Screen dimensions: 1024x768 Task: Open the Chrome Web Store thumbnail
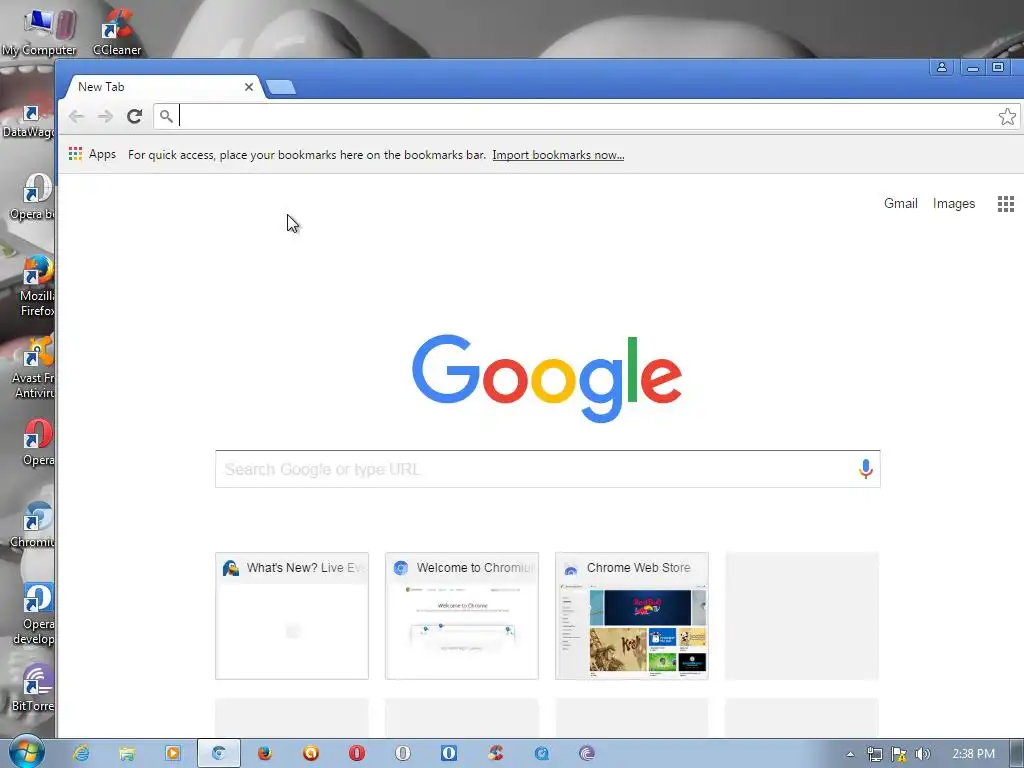click(632, 616)
